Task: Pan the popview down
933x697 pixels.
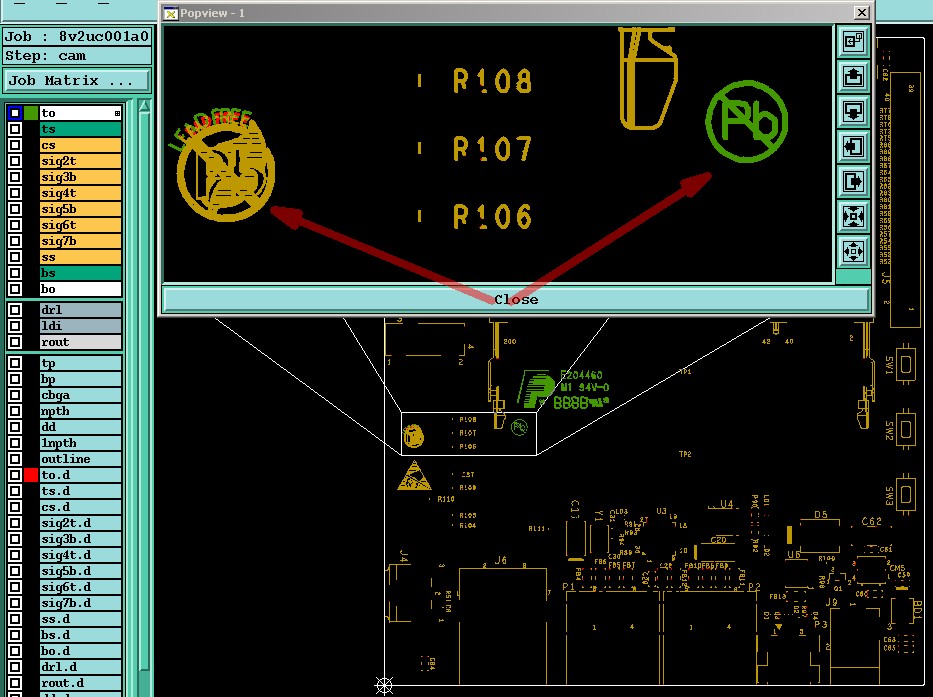Action: point(853,111)
